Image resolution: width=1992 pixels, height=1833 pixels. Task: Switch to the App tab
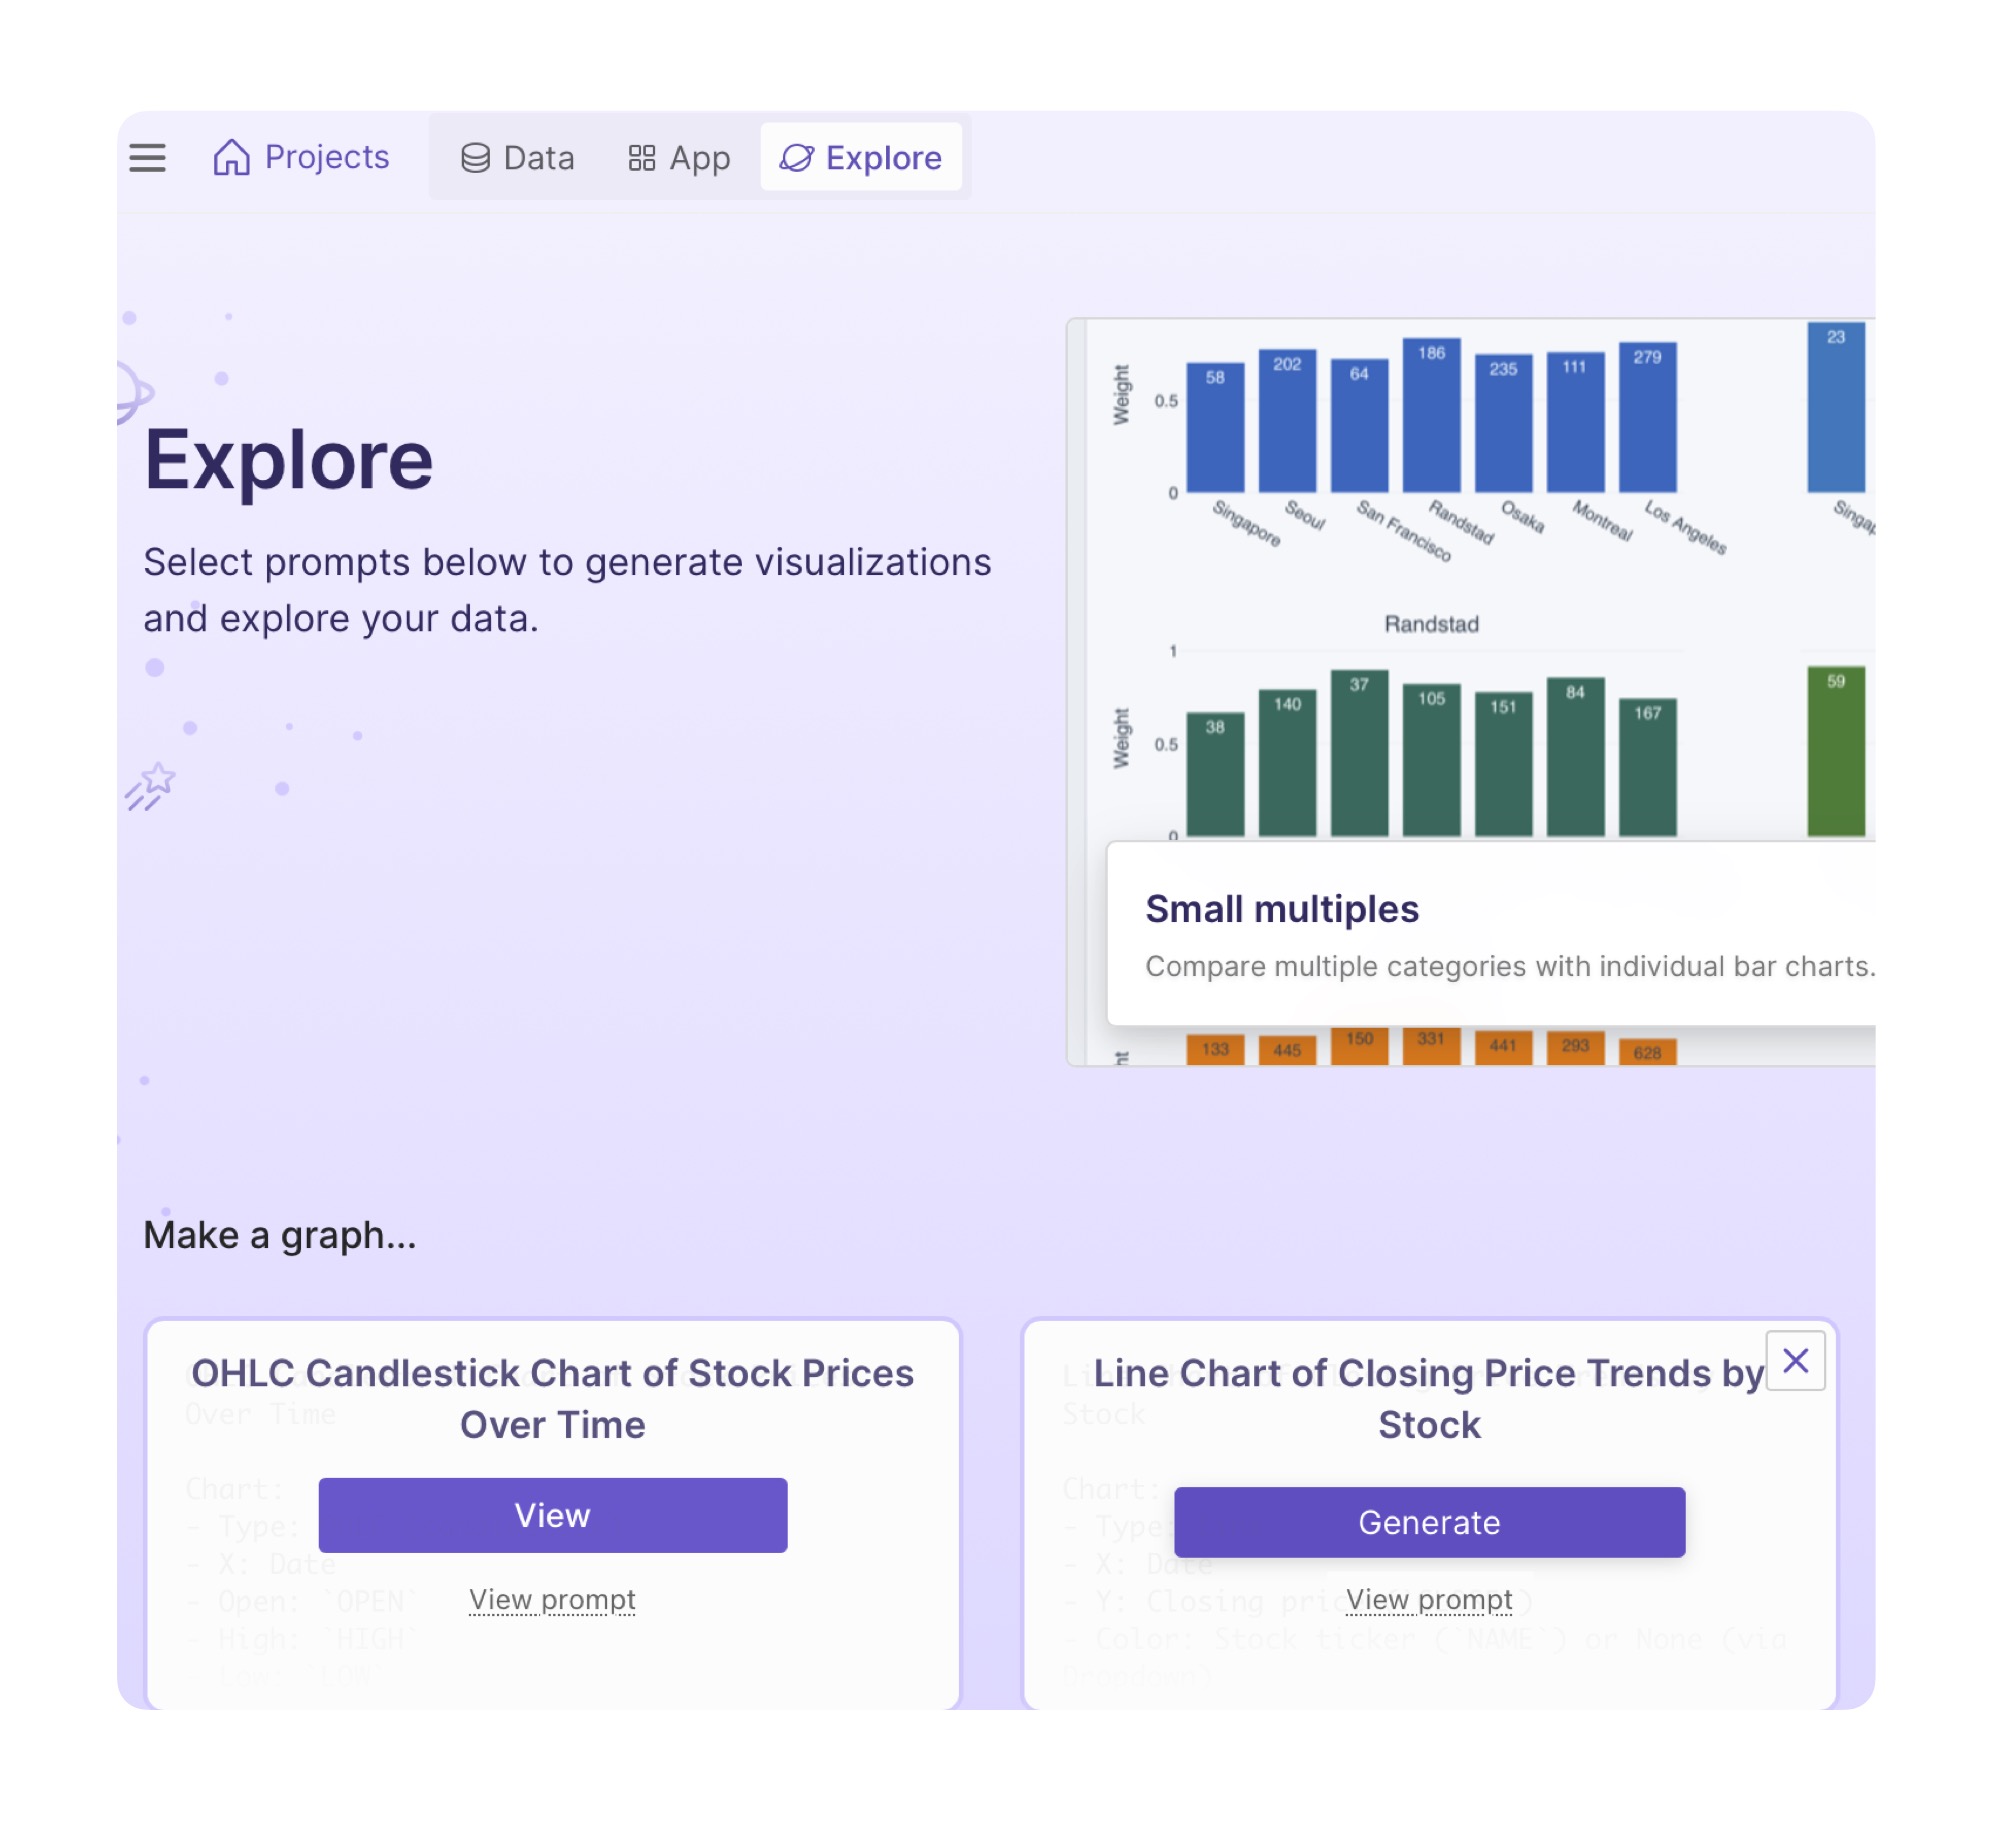[699, 158]
